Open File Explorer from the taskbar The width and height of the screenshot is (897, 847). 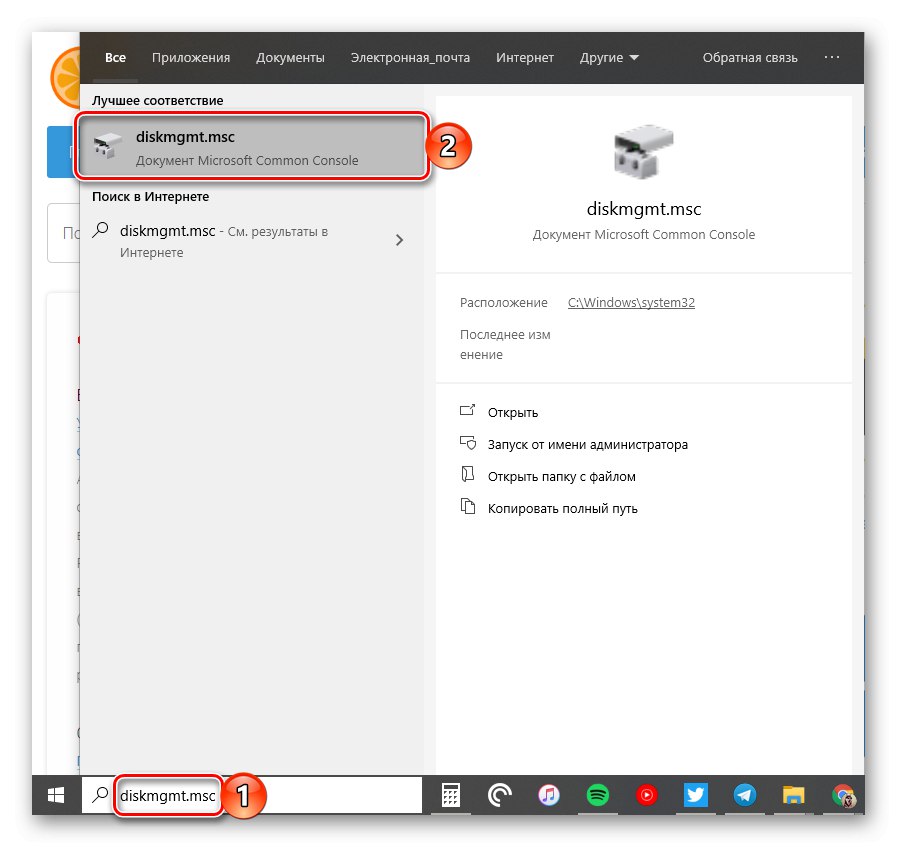click(x=793, y=795)
